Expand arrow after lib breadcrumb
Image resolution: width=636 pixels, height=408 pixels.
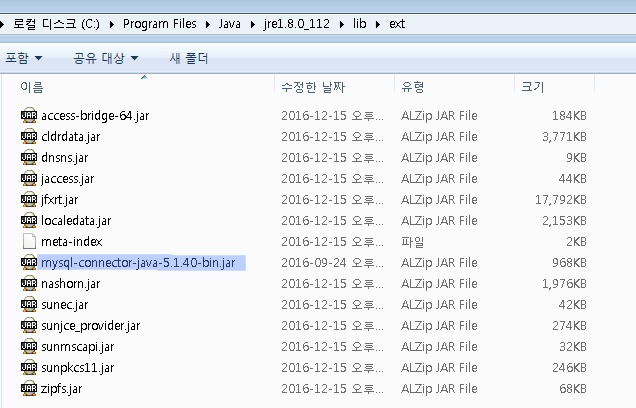tap(378, 24)
